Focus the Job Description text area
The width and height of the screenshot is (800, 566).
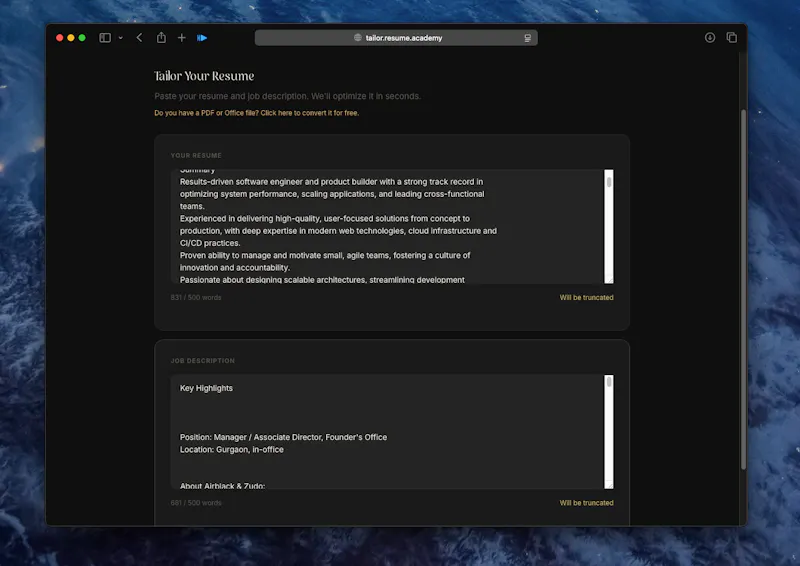(x=387, y=432)
